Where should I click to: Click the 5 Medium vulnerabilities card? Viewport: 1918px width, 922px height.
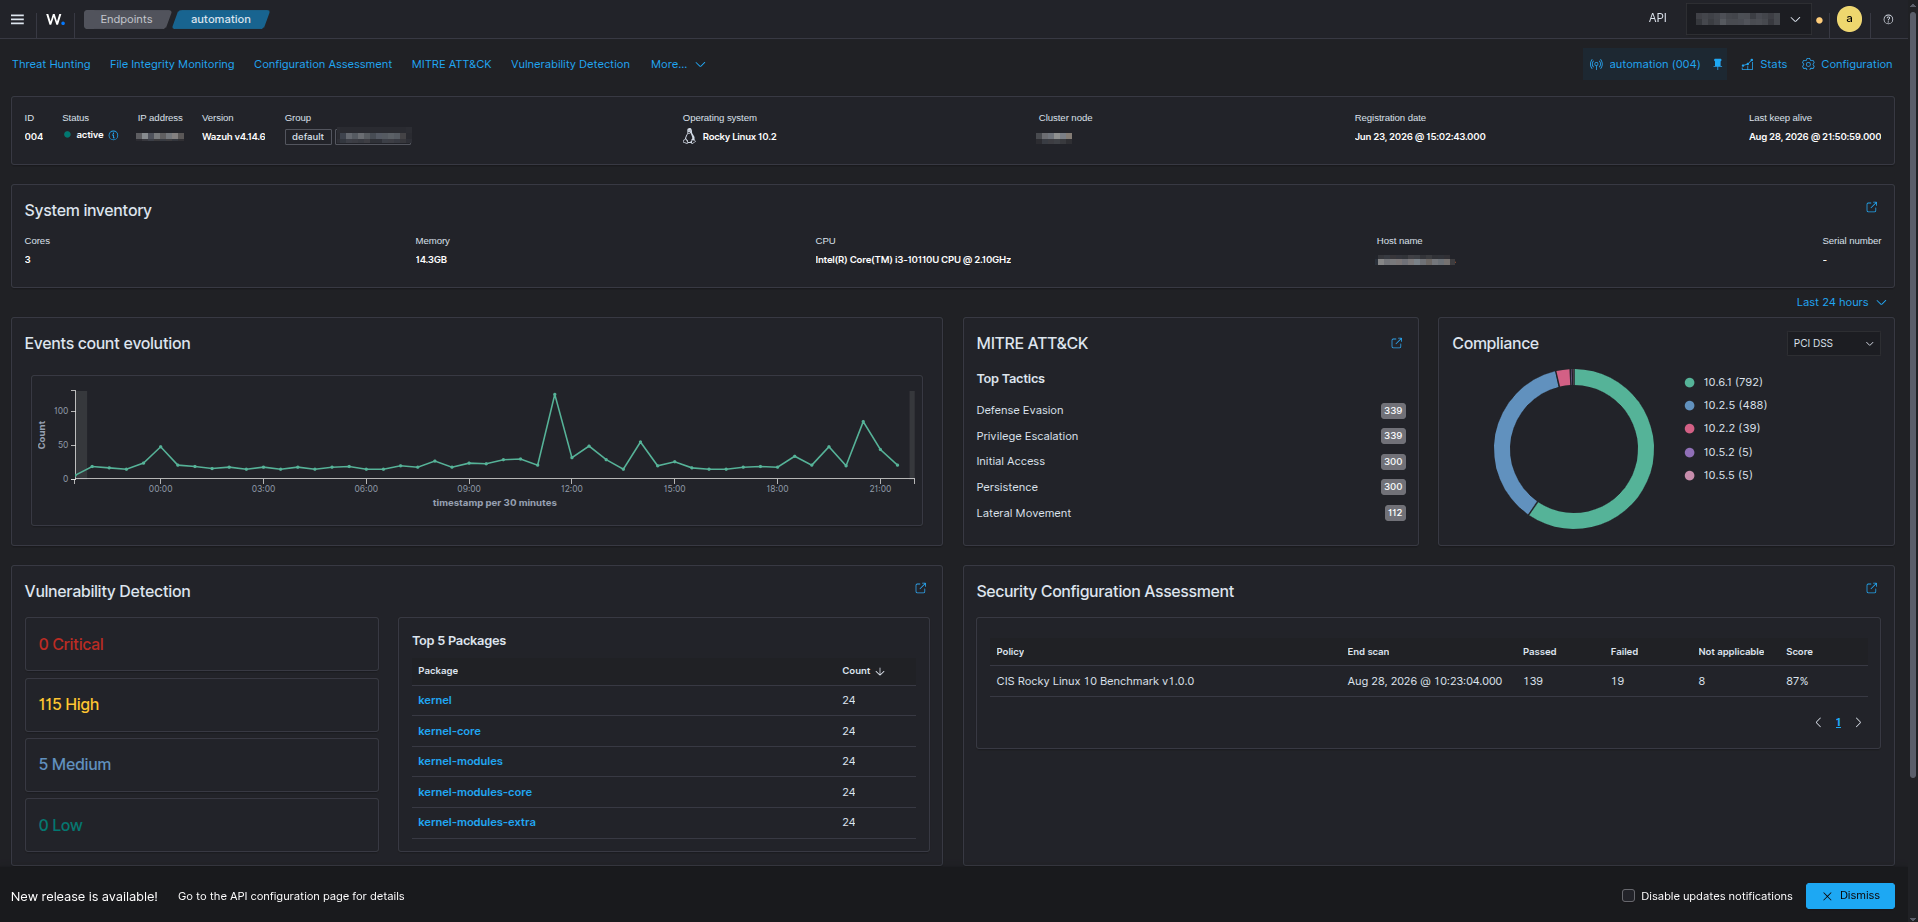coord(202,764)
